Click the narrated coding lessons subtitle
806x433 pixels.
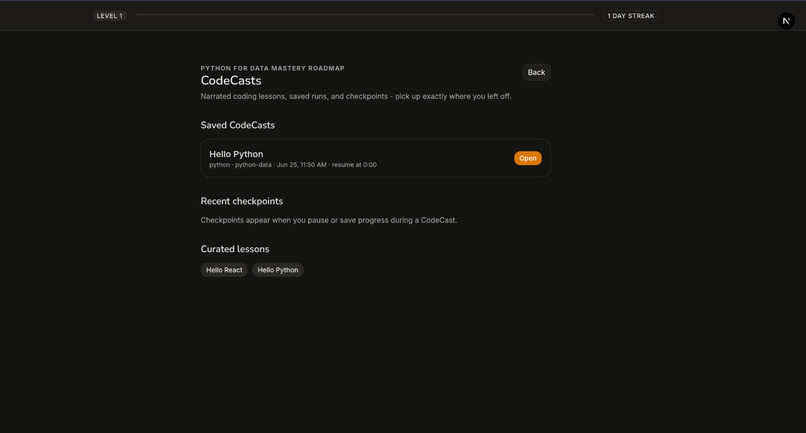[356, 96]
